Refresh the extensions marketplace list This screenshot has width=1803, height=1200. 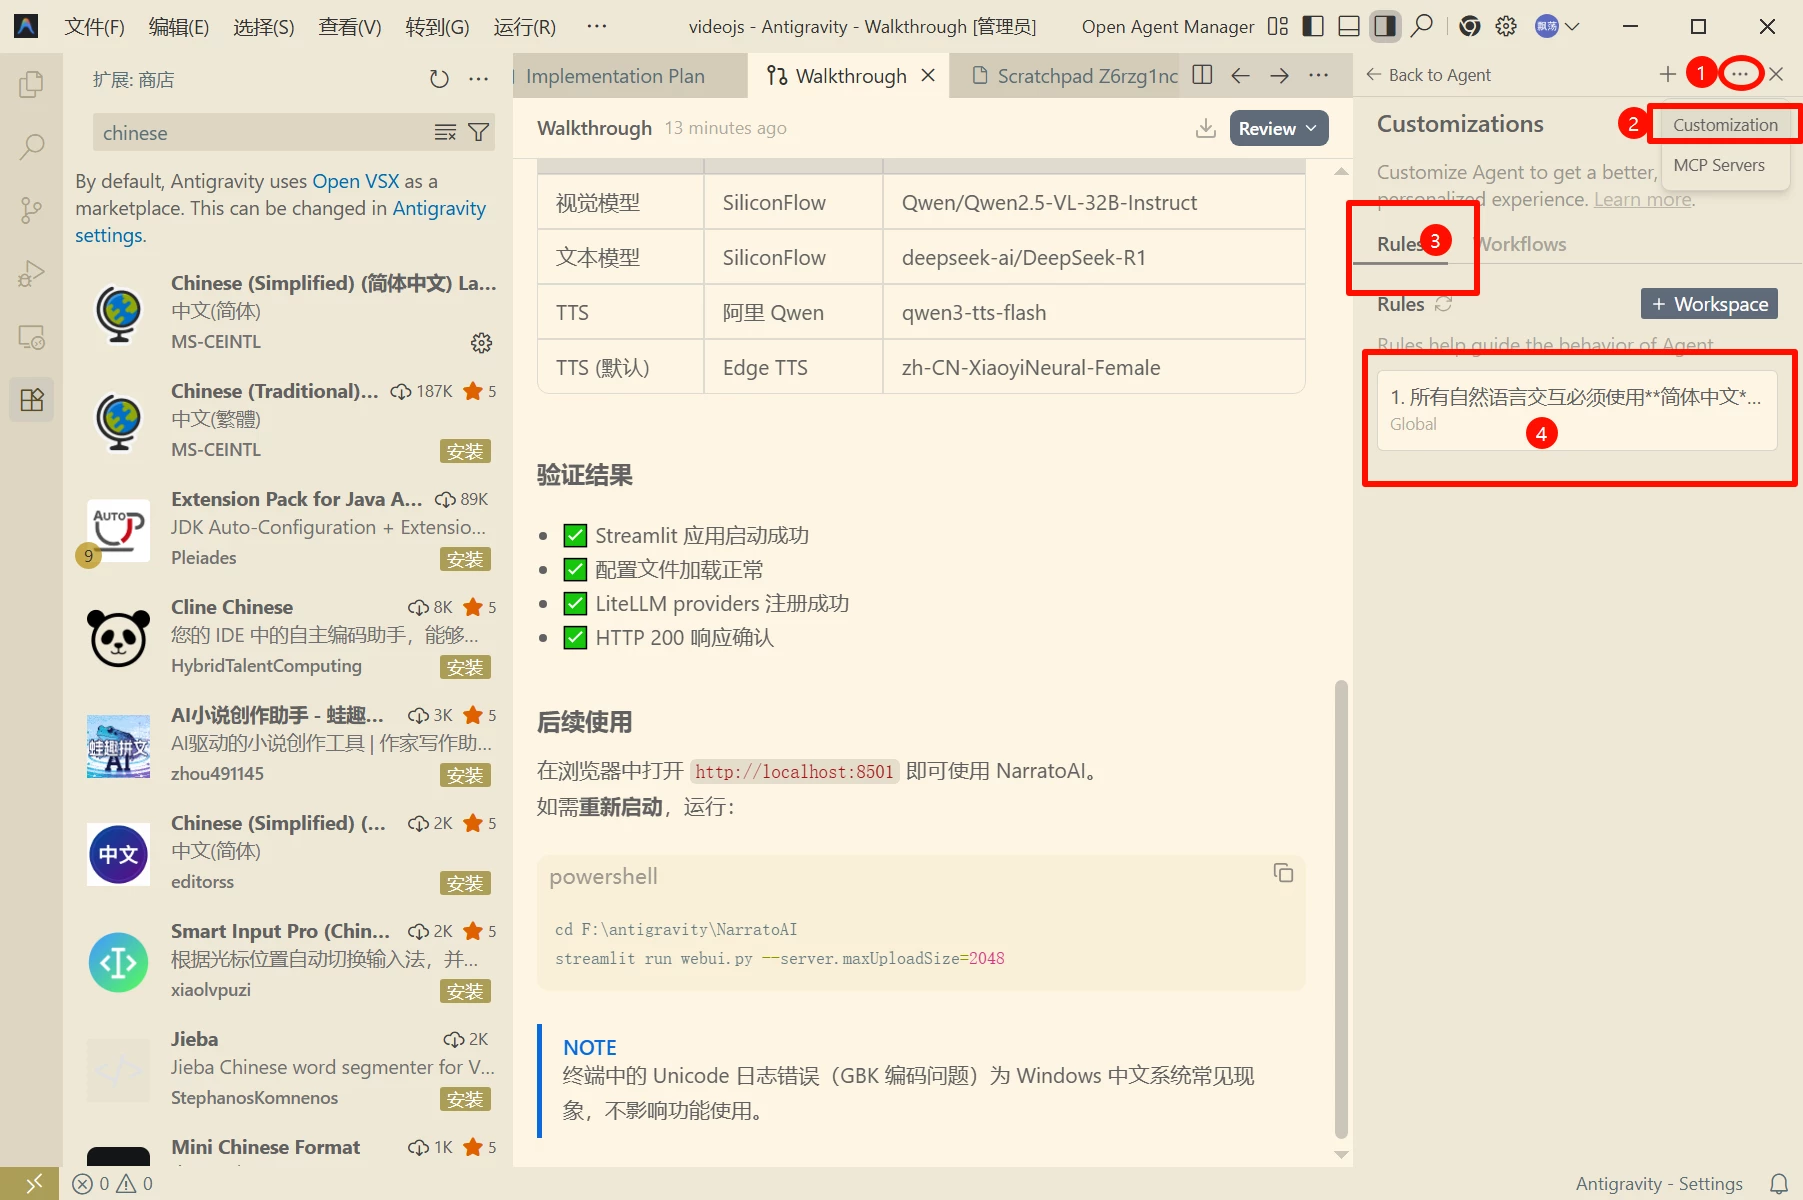(439, 79)
